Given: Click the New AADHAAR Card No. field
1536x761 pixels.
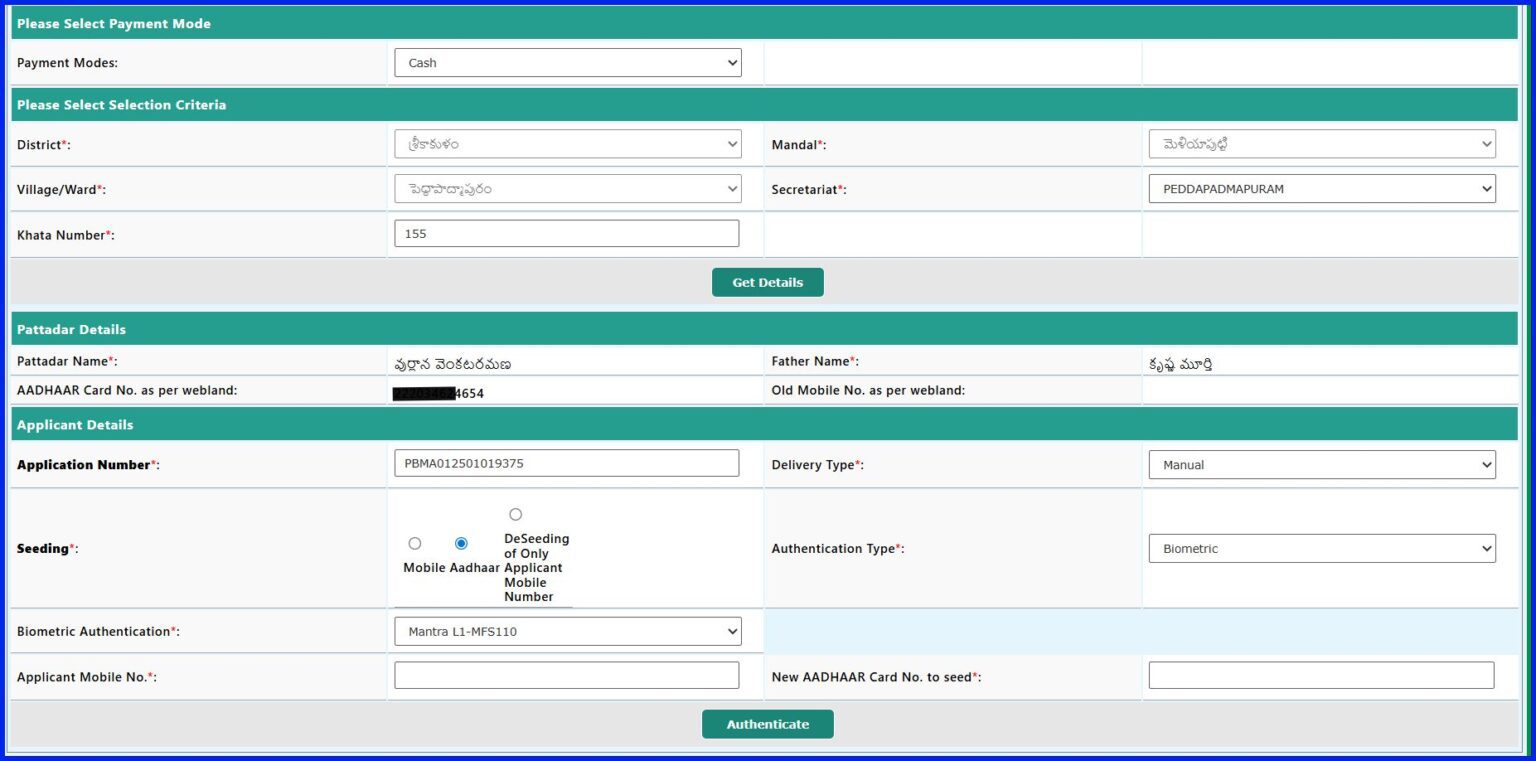Looking at the screenshot, I should coord(1321,674).
